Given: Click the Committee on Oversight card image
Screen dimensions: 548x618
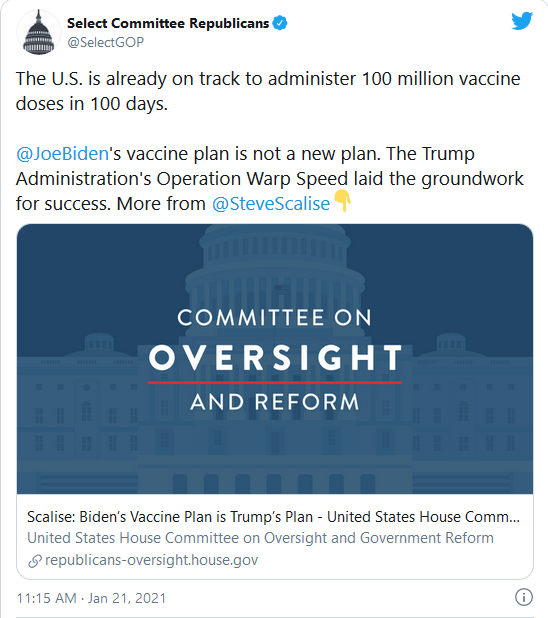Looking at the screenshot, I should coord(275,359).
